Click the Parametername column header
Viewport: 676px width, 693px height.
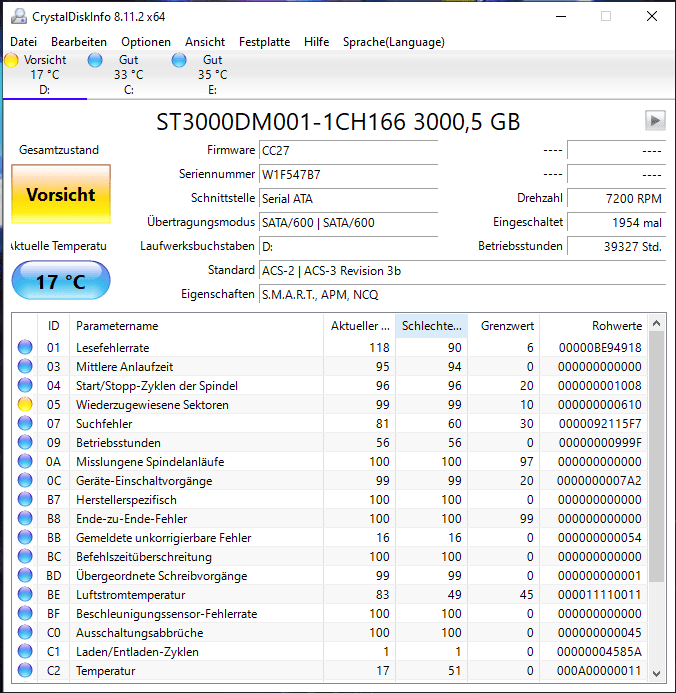[197, 326]
